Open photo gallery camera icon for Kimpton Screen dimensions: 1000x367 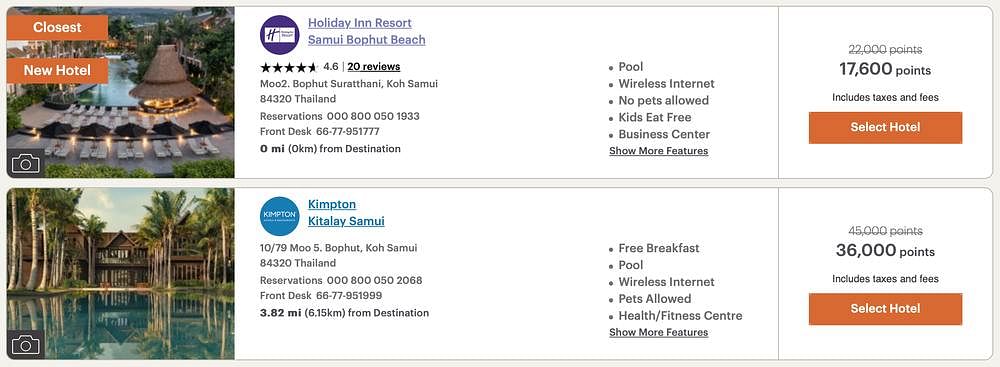(x=26, y=345)
